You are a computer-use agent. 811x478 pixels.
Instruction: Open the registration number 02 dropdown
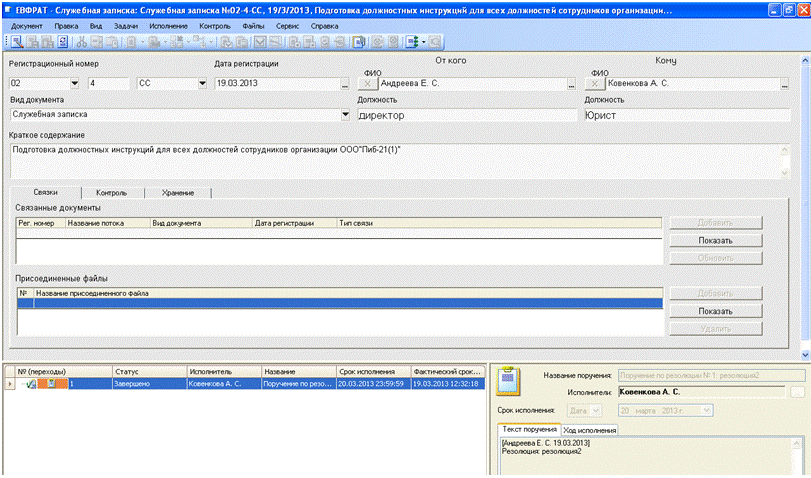click(75, 84)
